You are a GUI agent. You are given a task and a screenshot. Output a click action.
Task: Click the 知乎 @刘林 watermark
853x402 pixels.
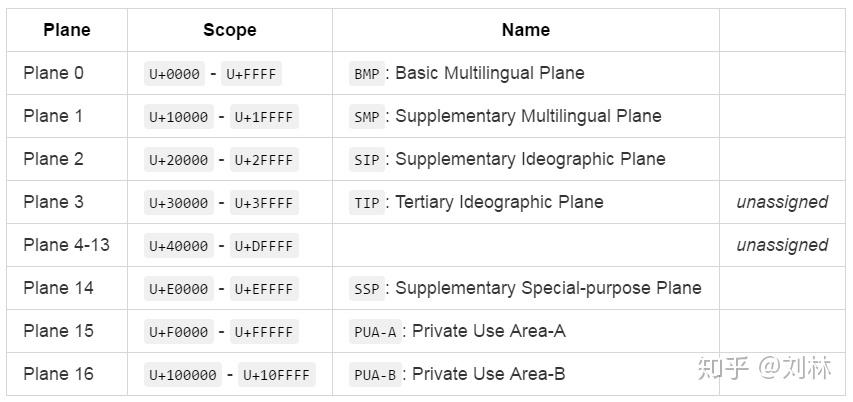click(x=768, y=369)
